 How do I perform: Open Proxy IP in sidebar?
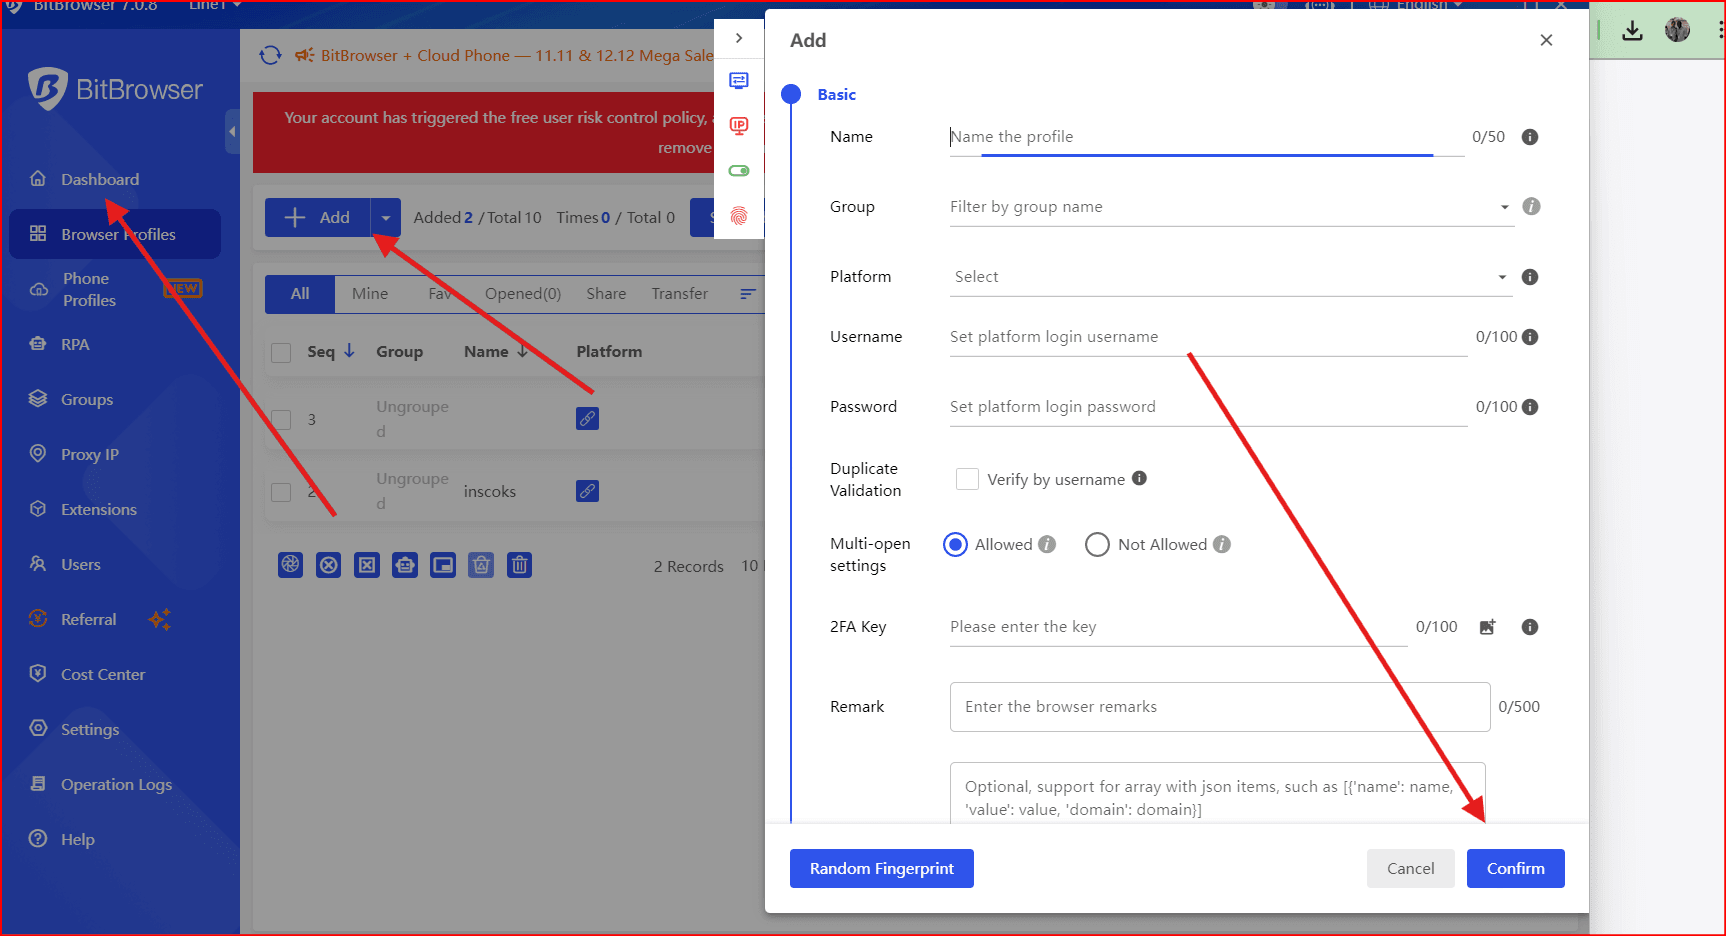pyautogui.click(x=89, y=455)
